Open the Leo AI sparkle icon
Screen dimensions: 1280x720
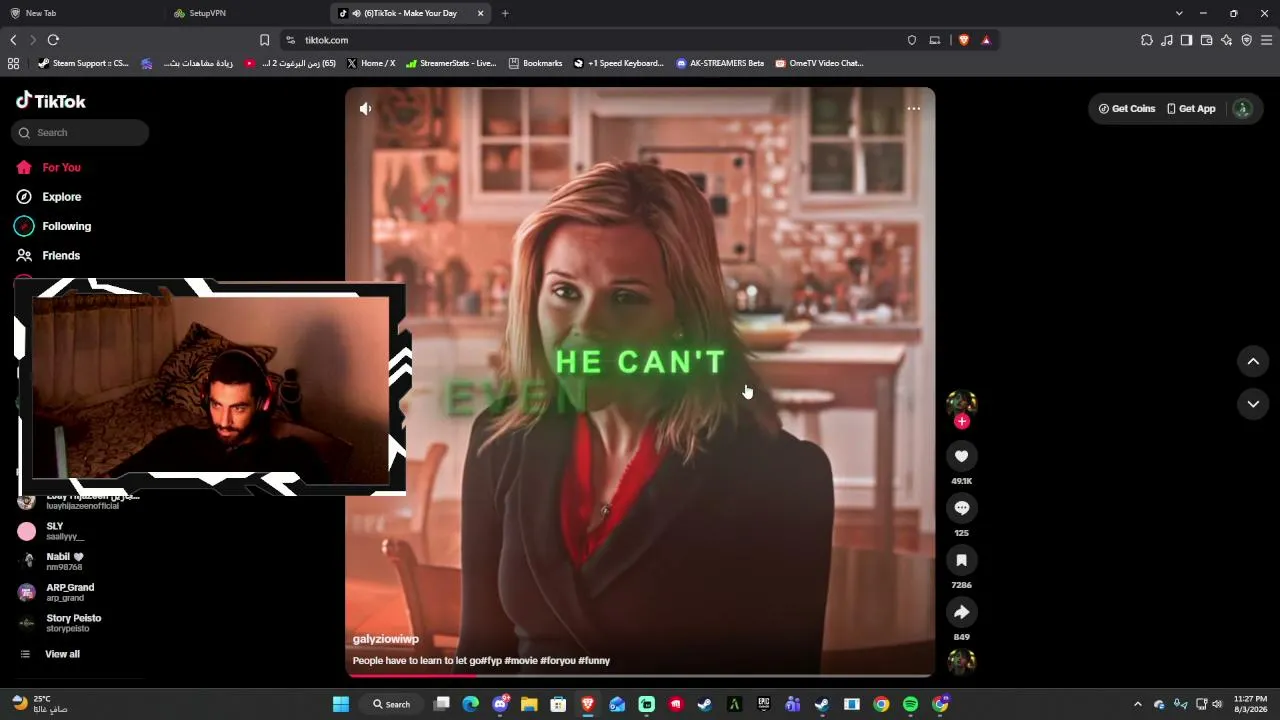(x=1226, y=40)
